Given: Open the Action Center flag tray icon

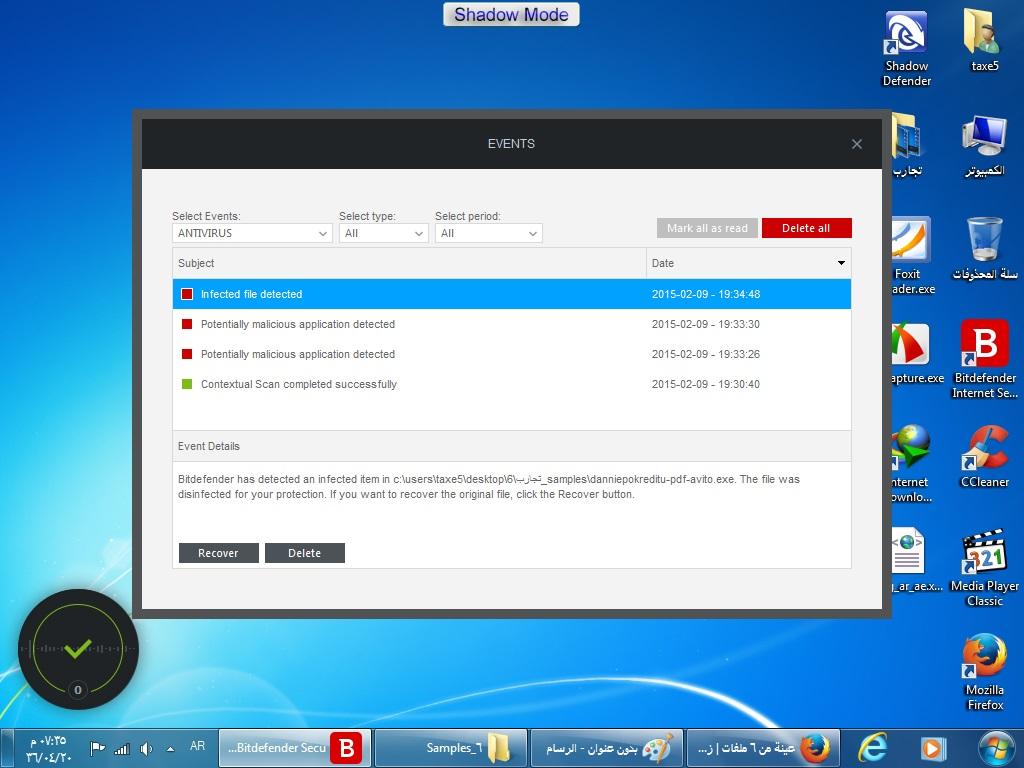Looking at the screenshot, I should coord(97,748).
